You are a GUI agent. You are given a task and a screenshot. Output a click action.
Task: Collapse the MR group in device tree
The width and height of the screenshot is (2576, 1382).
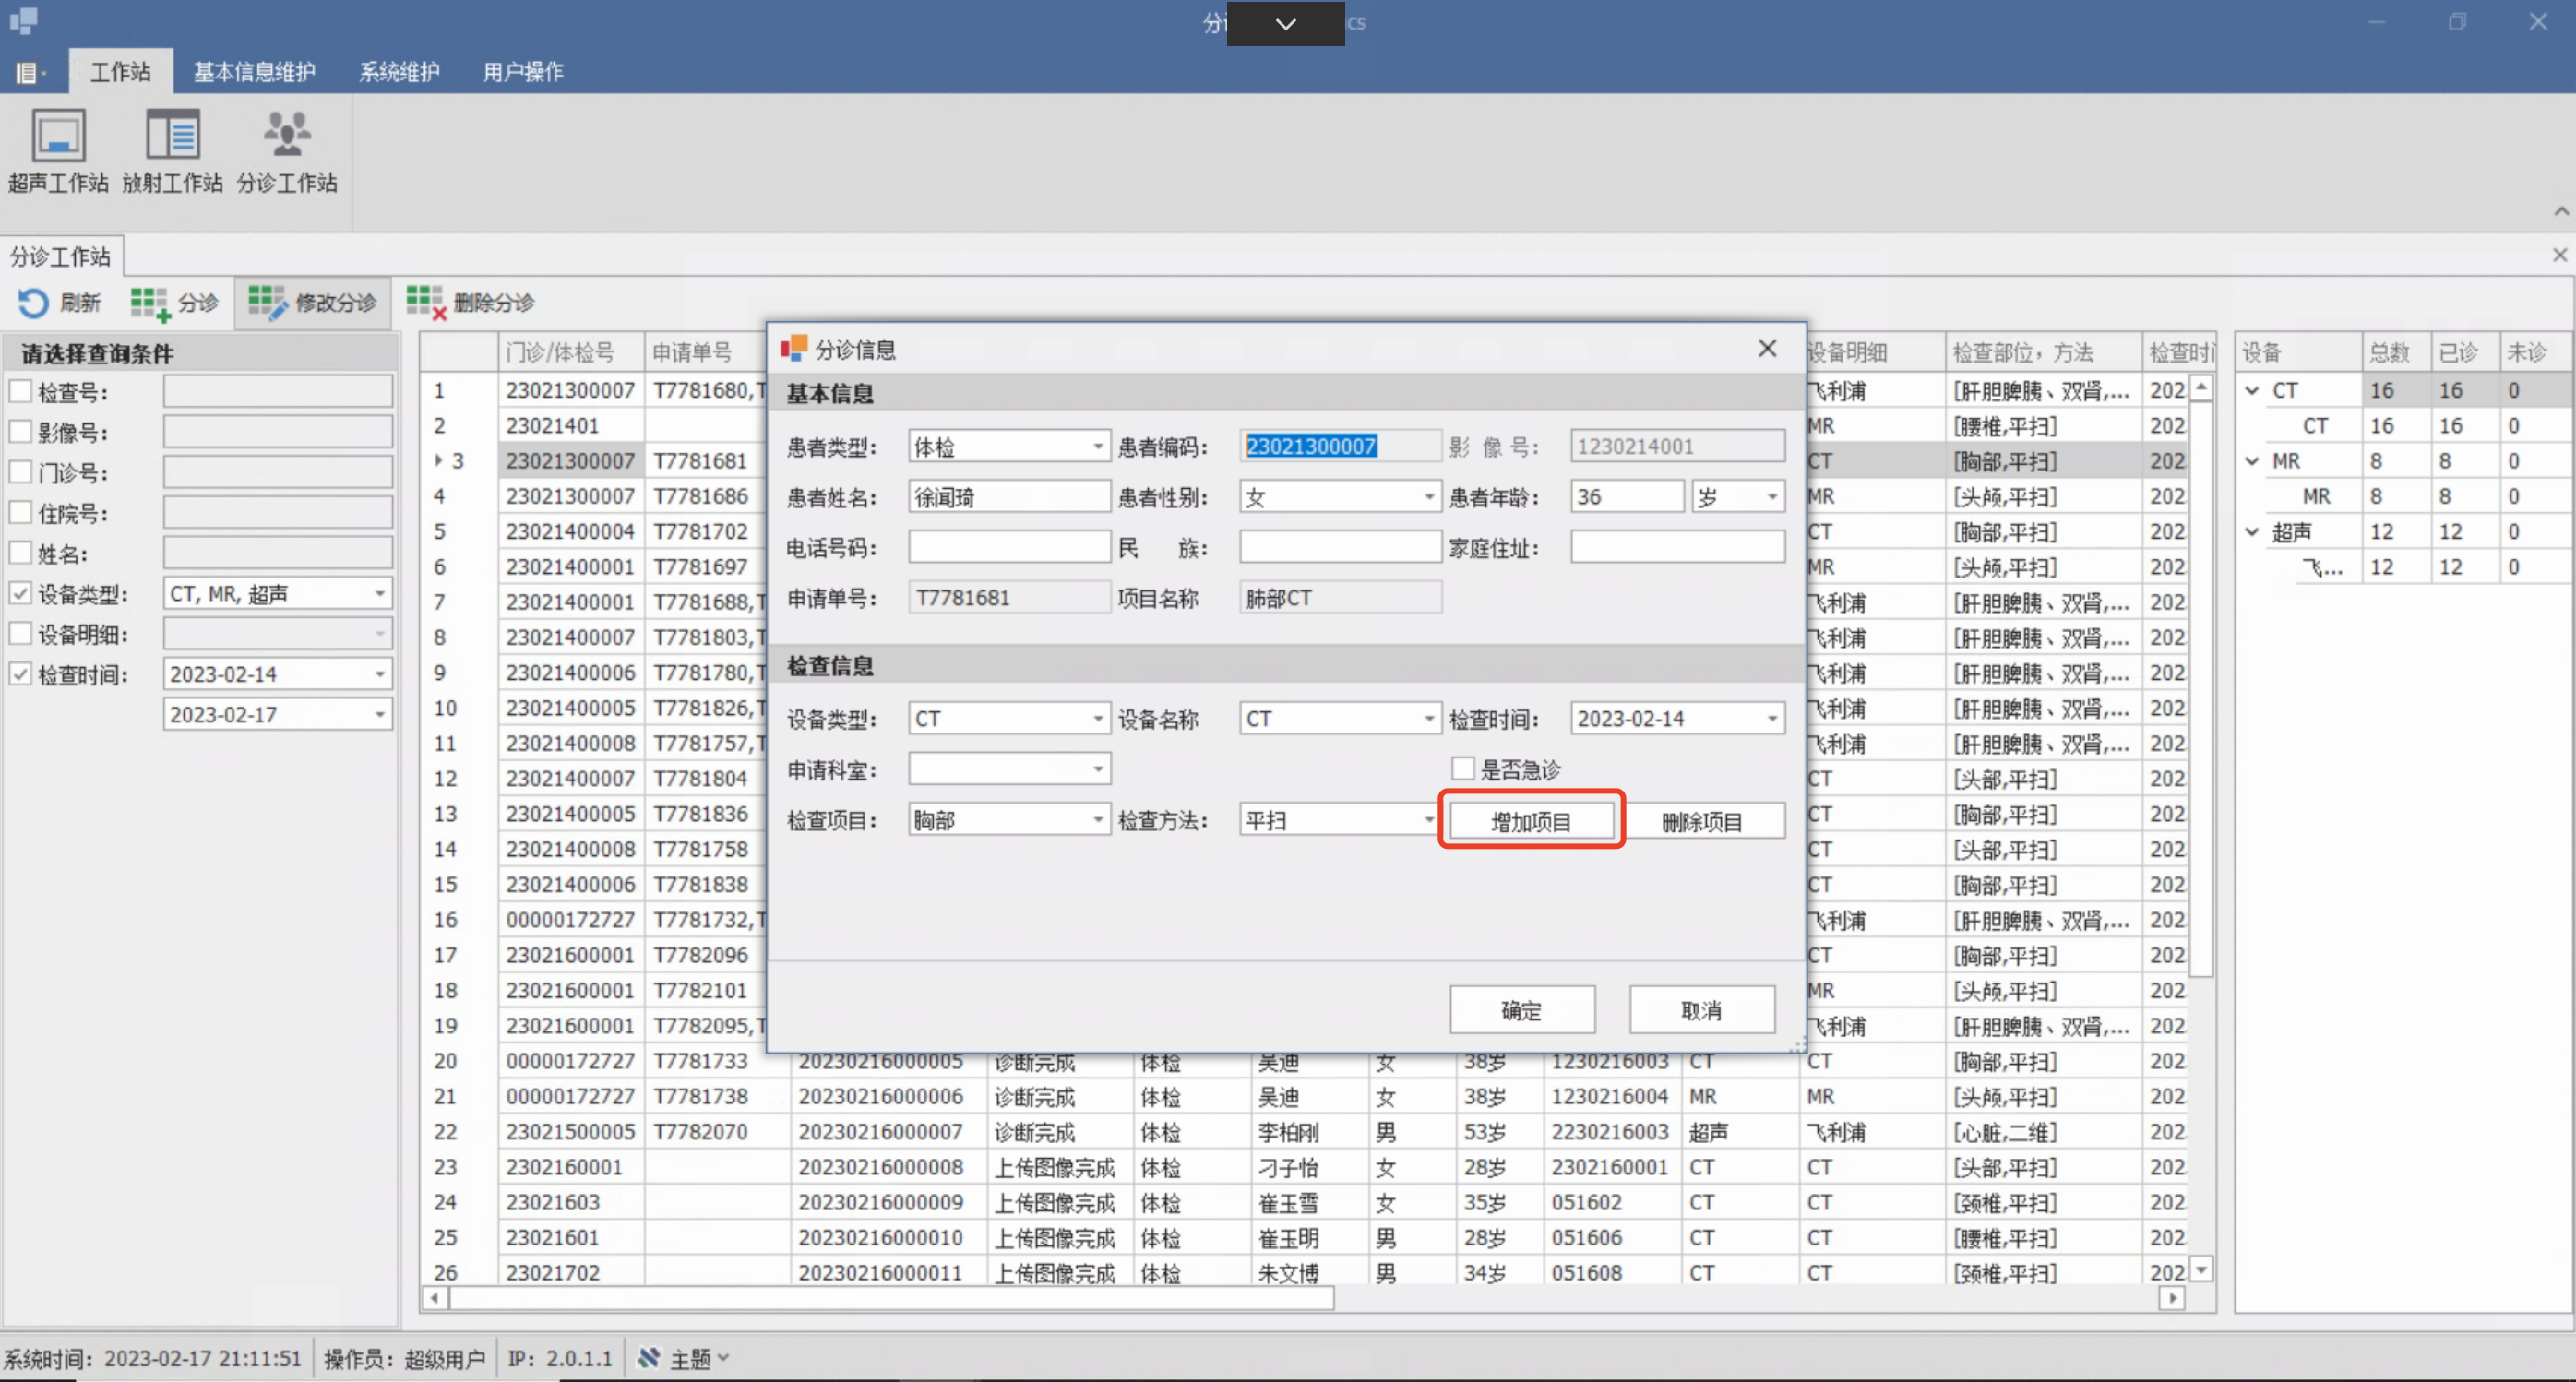pos(2252,461)
